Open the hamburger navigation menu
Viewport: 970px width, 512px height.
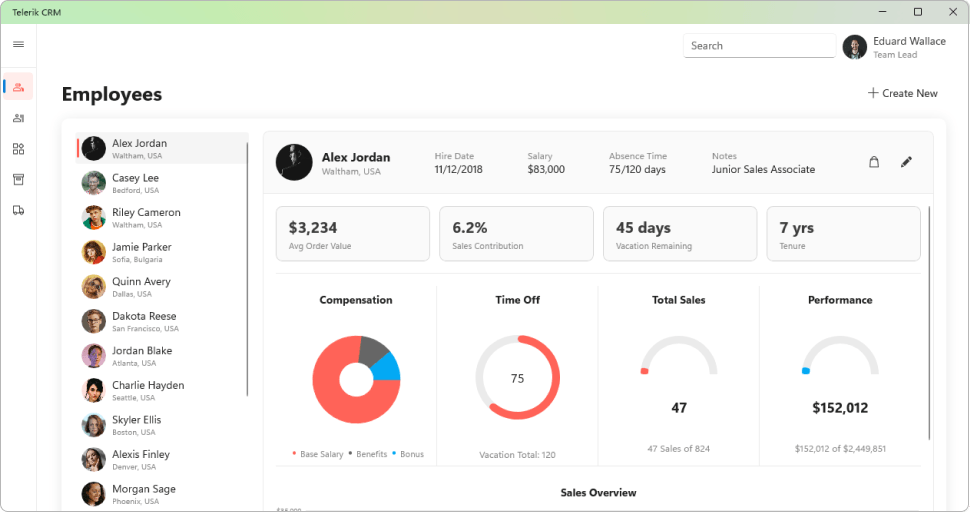point(19,45)
